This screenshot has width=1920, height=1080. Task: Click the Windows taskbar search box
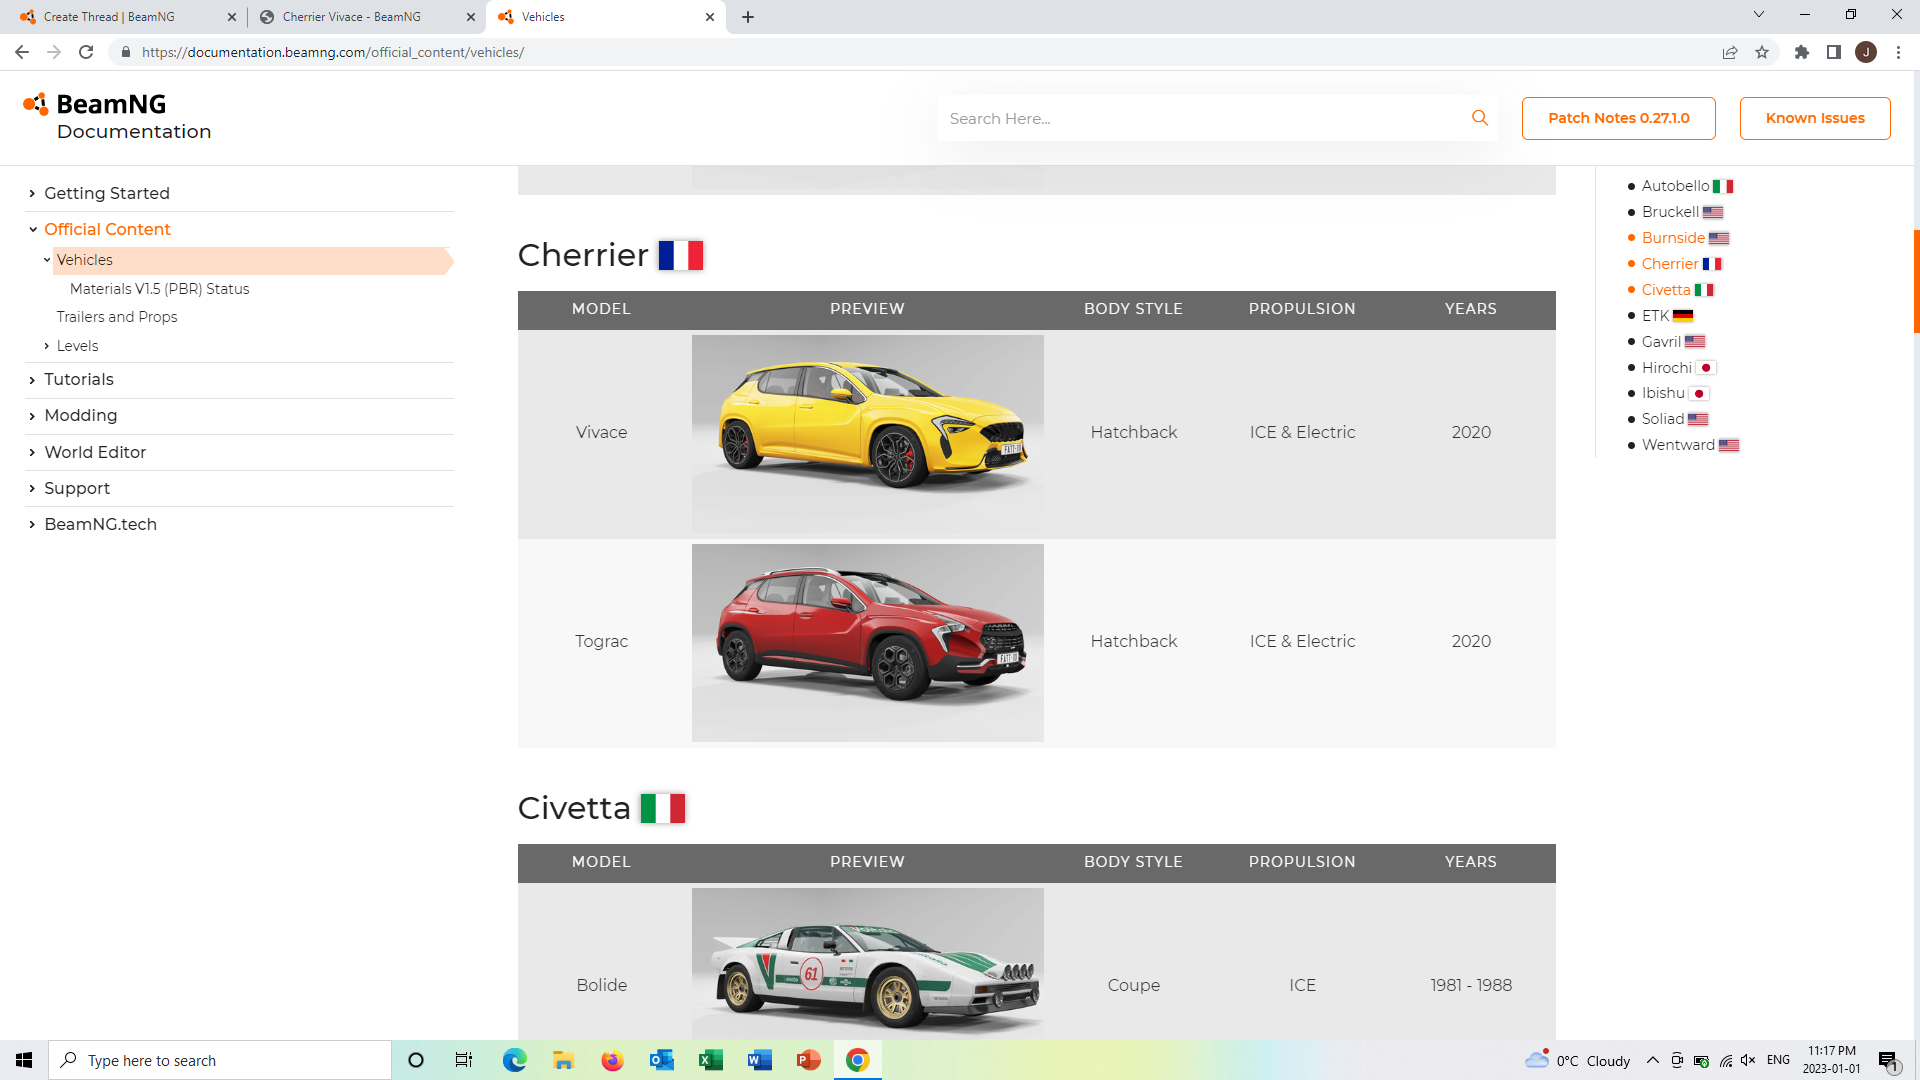tap(220, 1060)
